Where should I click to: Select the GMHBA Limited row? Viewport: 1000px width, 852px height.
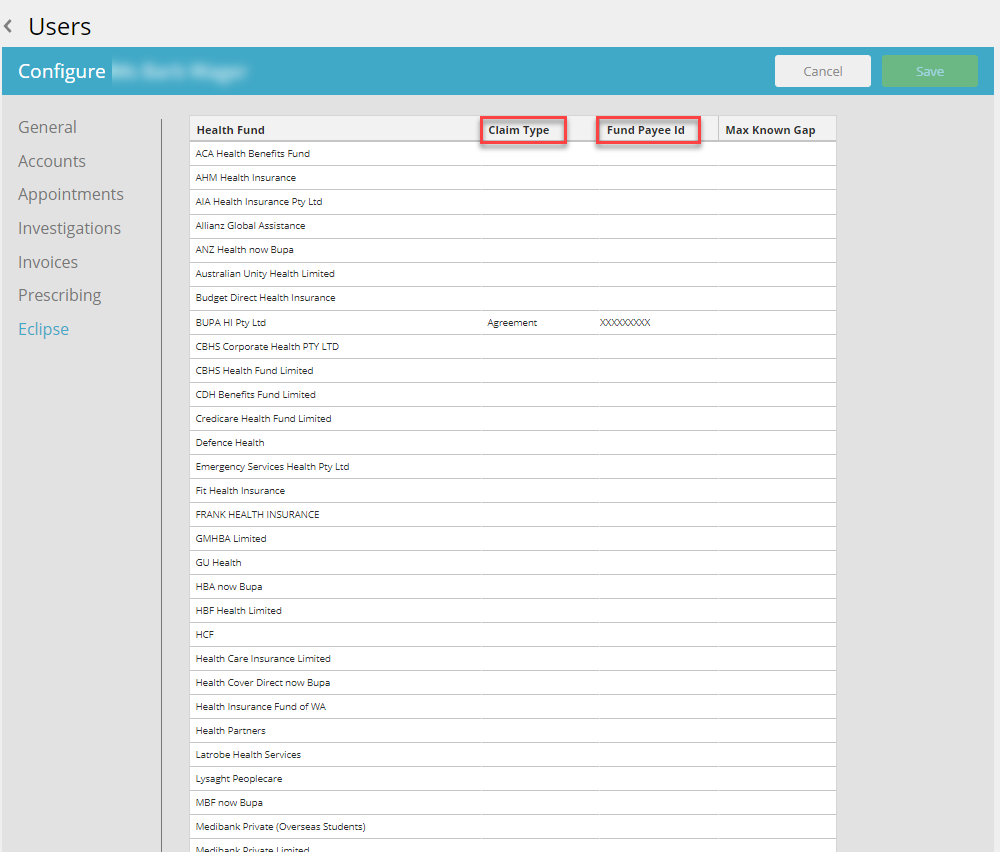[513, 539]
